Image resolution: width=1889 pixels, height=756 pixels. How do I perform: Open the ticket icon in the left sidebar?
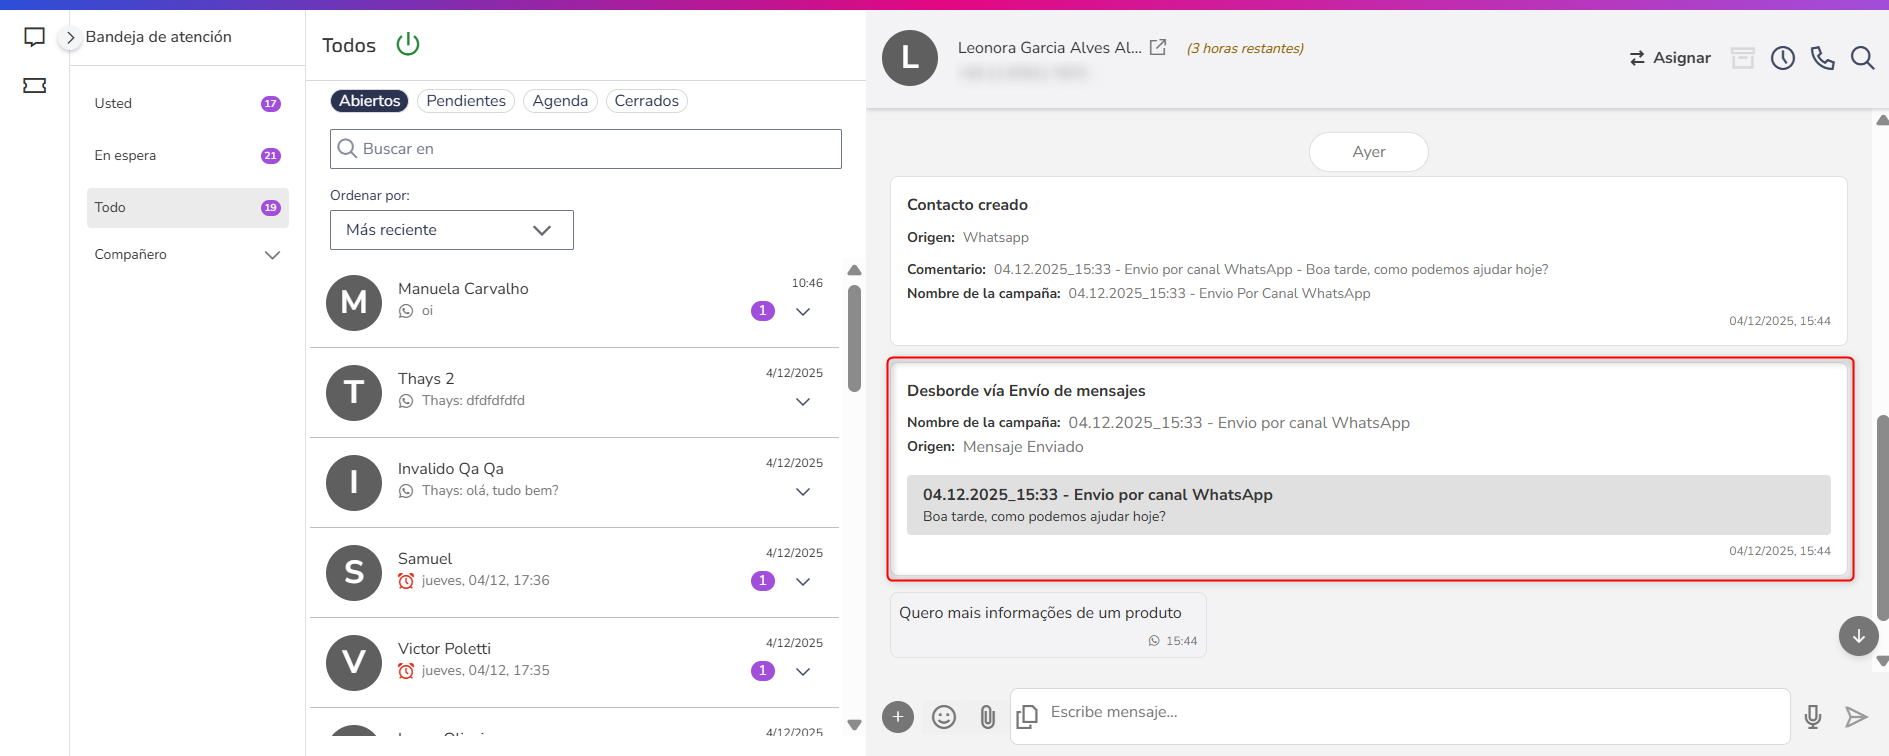point(35,86)
